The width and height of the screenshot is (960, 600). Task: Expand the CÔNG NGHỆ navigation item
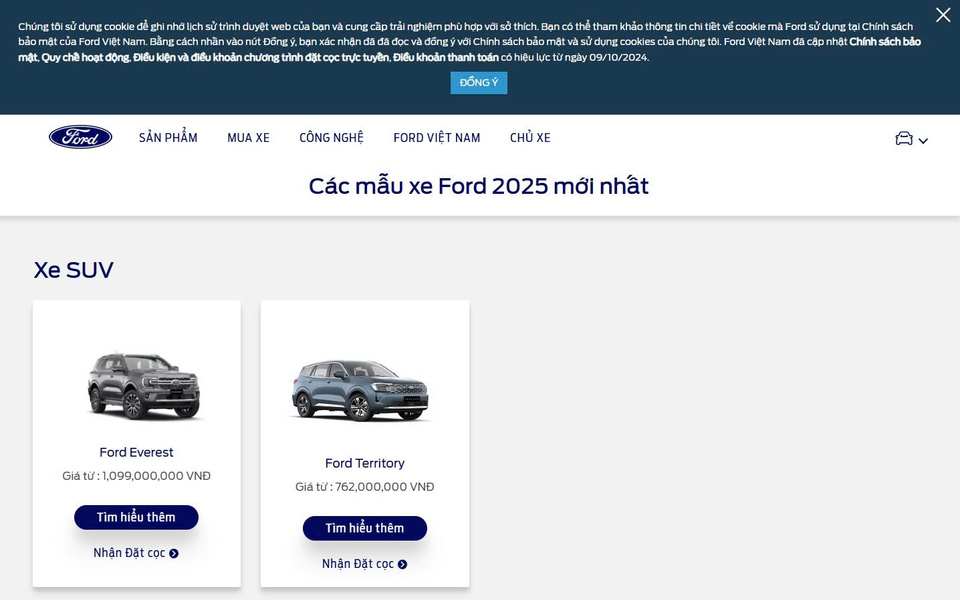click(331, 138)
